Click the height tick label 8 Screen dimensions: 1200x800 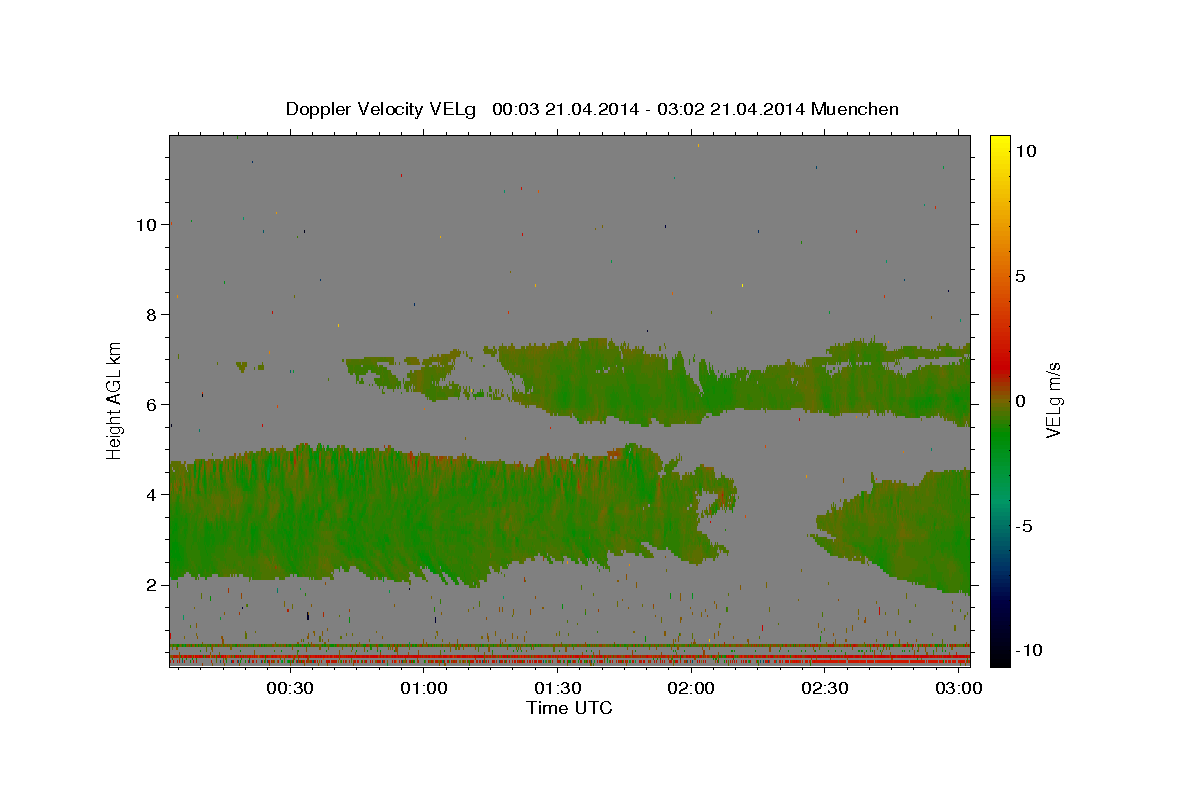tap(151, 315)
